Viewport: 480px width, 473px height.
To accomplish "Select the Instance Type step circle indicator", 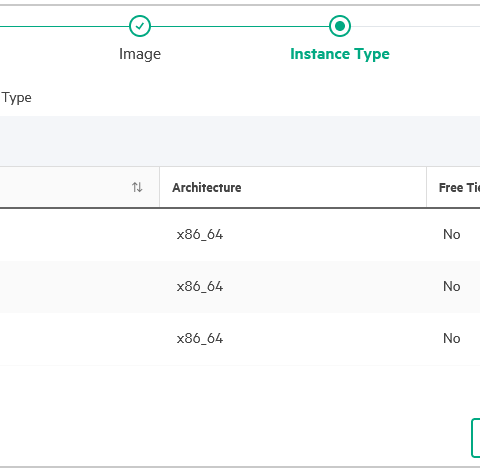I will tap(340, 26).
